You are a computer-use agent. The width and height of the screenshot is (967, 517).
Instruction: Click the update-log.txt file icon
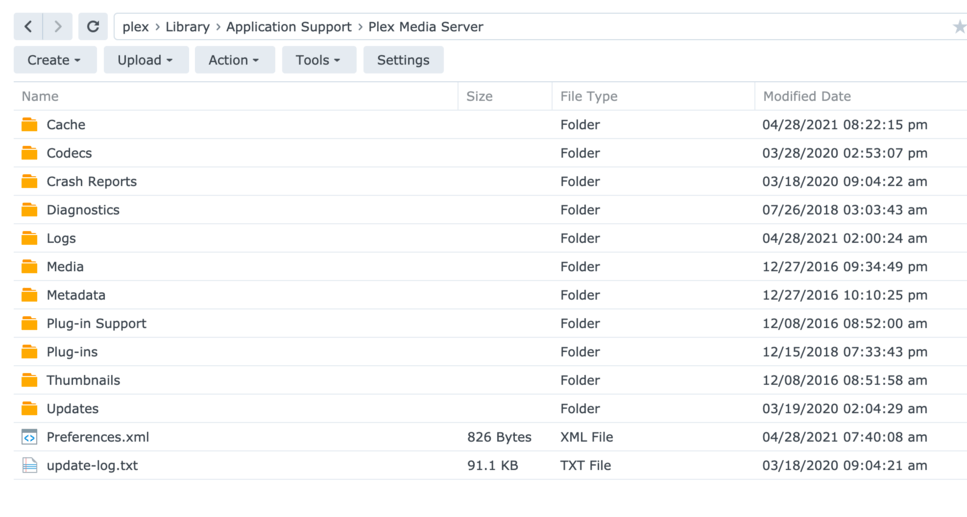coord(29,465)
